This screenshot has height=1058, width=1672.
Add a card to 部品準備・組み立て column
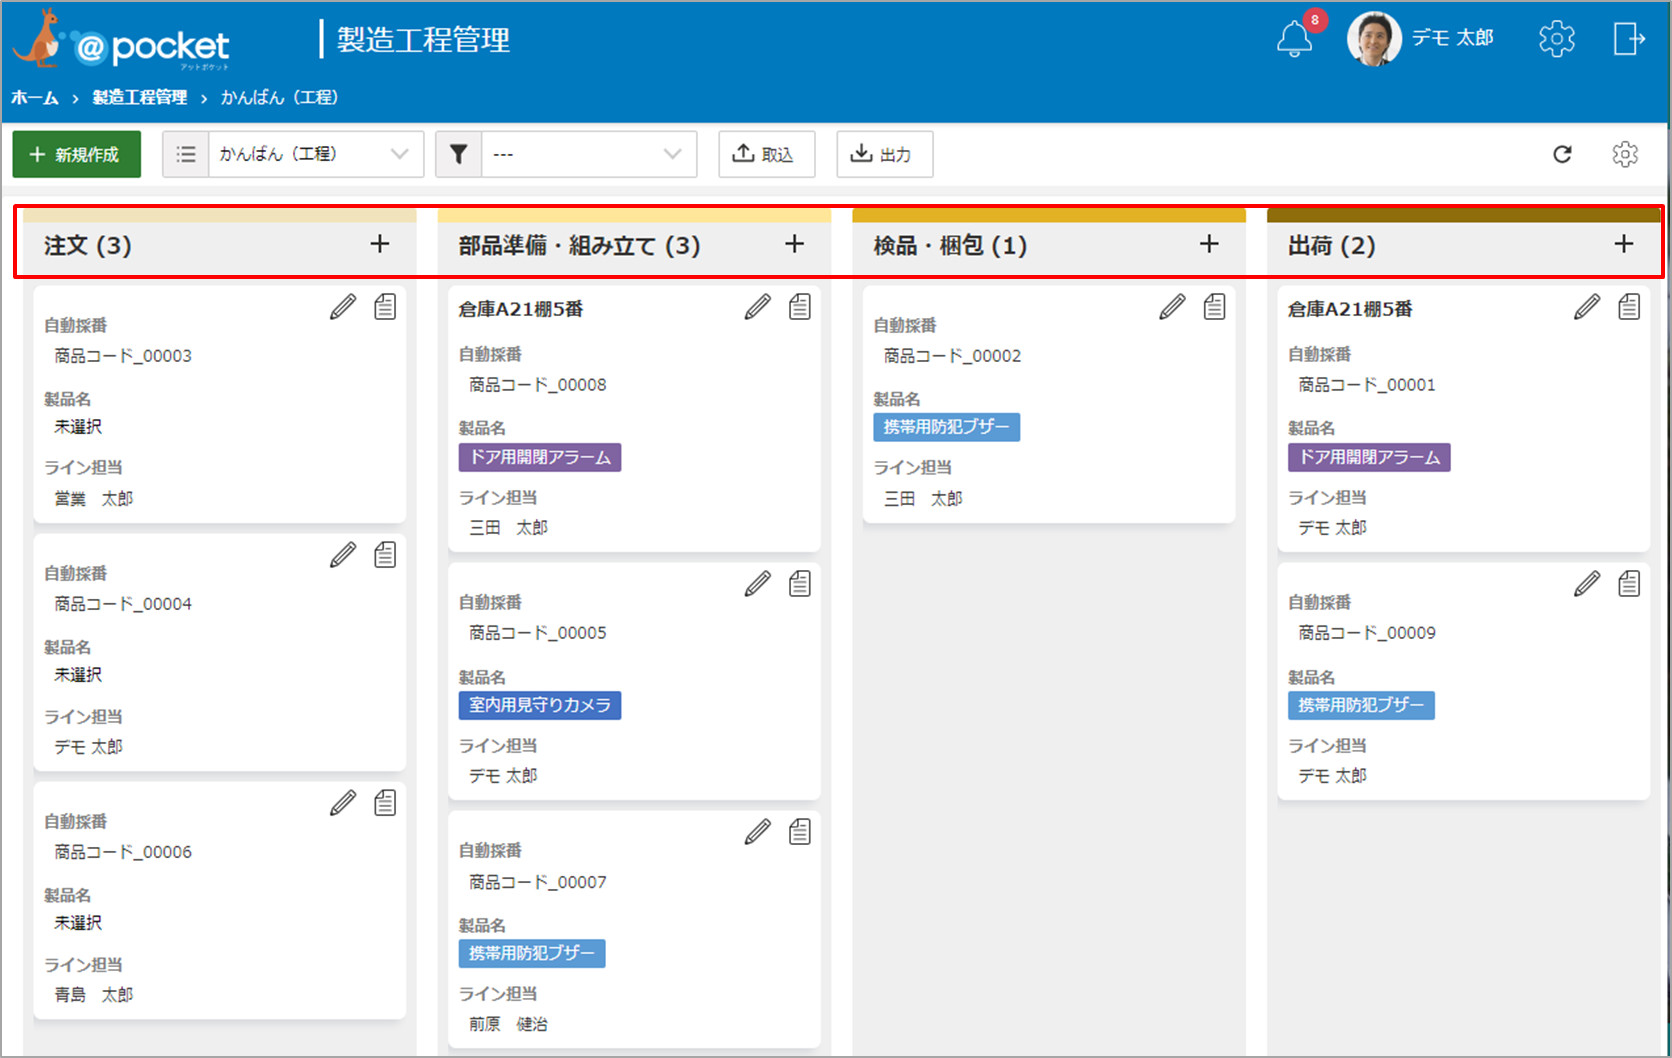[x=794, y=244]
